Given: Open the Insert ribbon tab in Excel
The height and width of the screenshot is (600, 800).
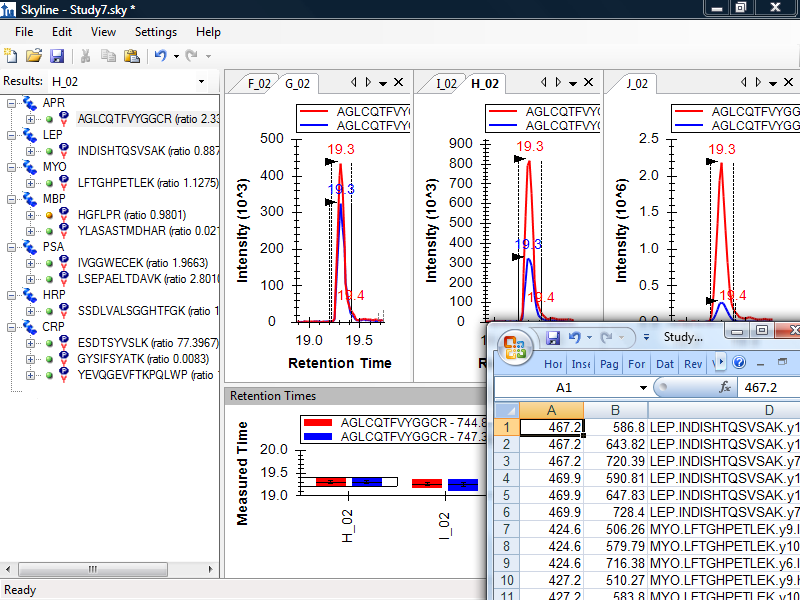Looking at the screenshot, I should tap(580, 364).
